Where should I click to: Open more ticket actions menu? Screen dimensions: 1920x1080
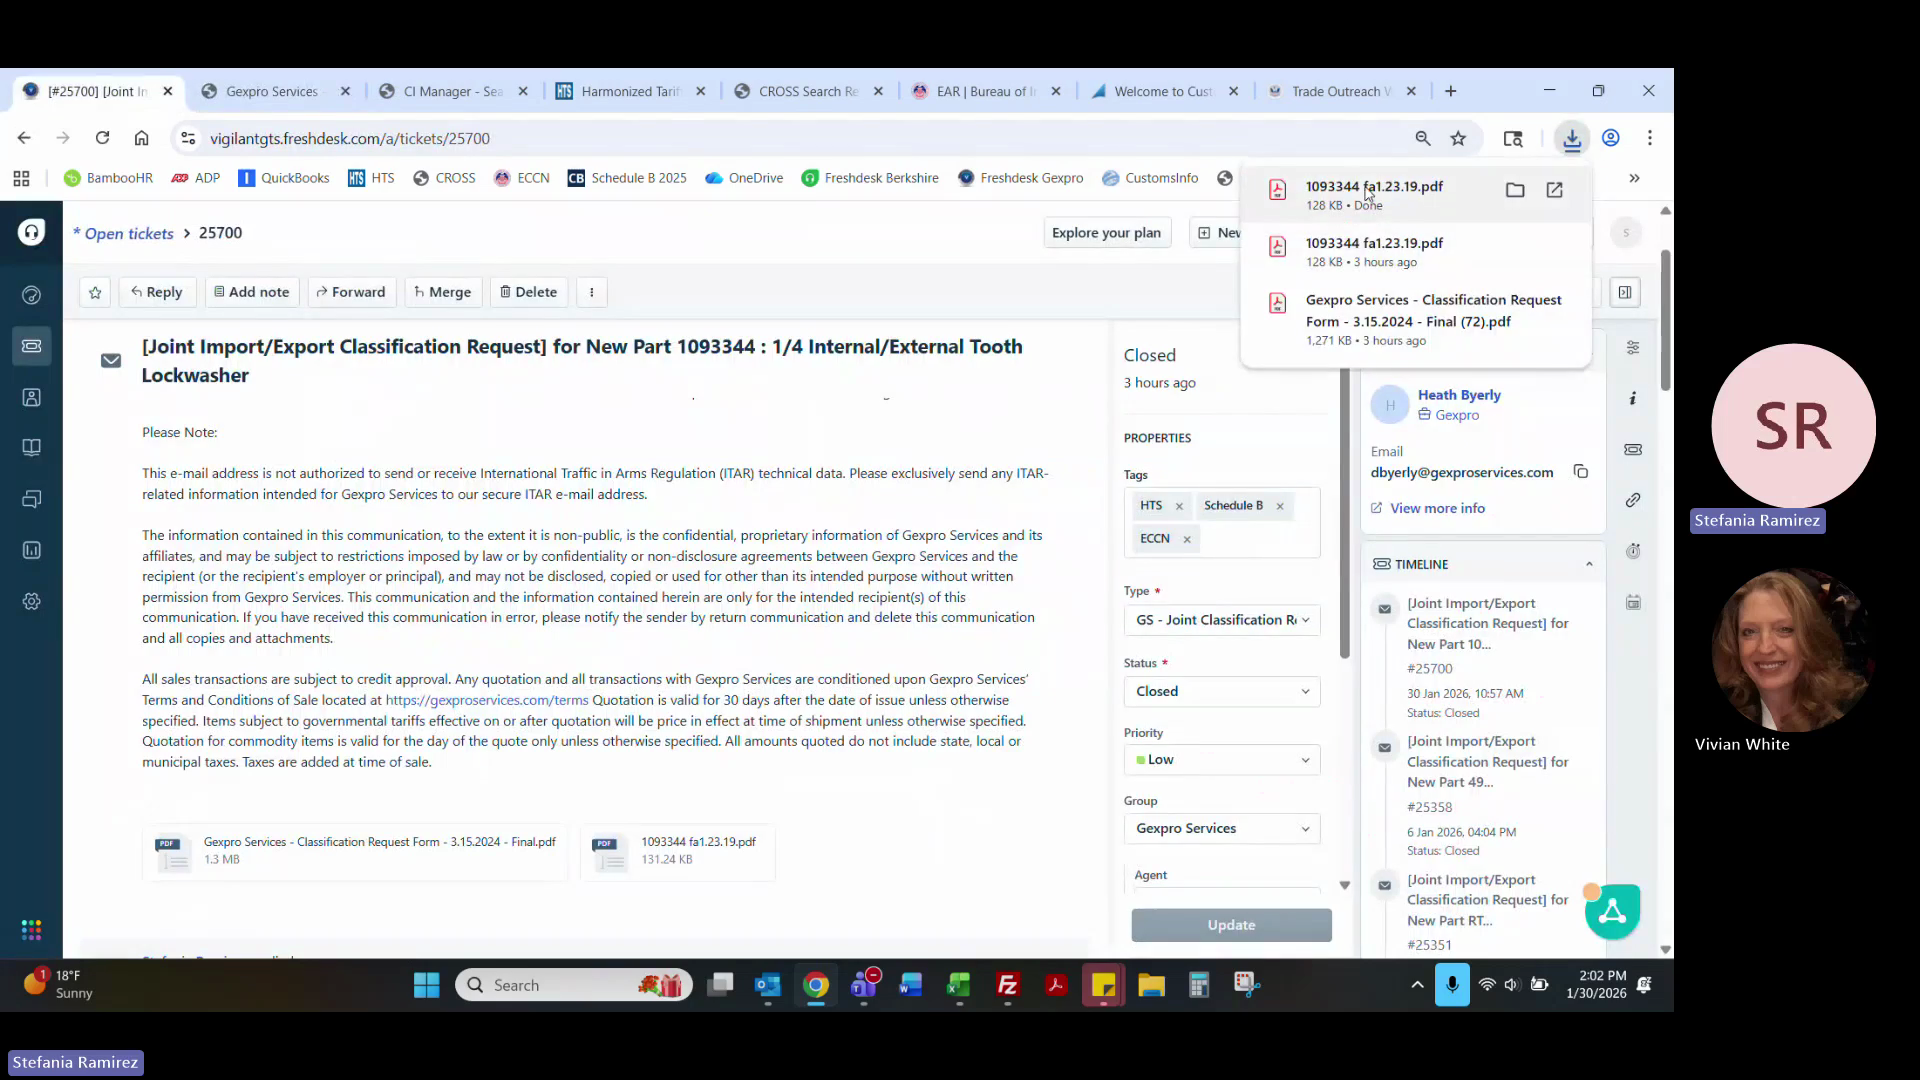pyautogui.click(x=592, y=292)
